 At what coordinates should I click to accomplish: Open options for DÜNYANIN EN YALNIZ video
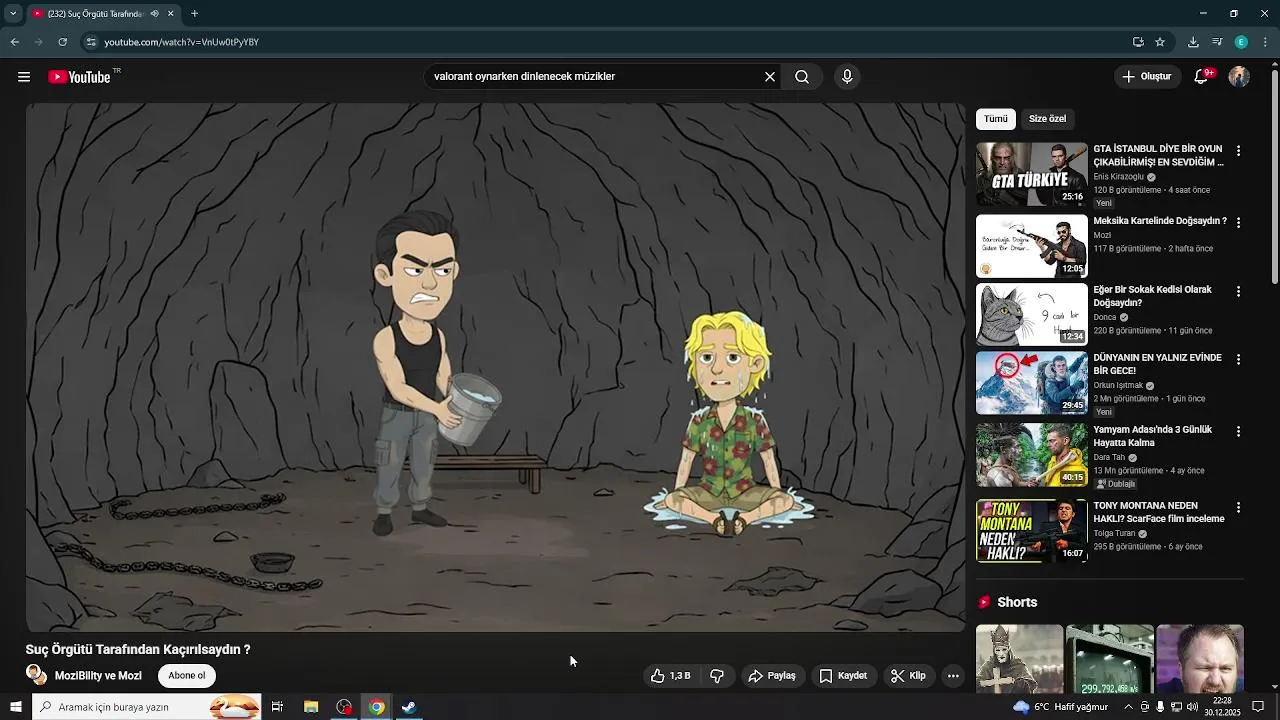pos(1238,360)
